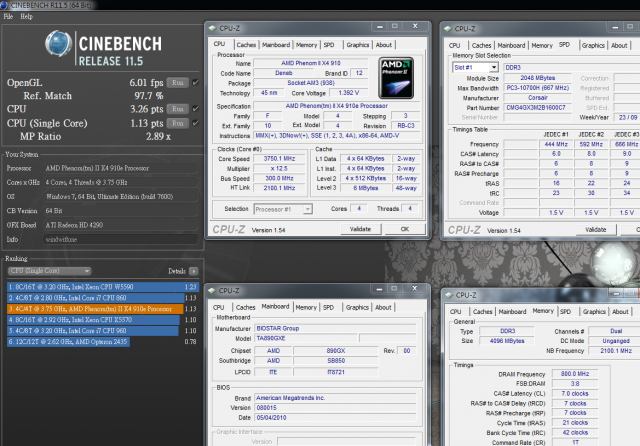Viewport: 640px width, 446px height.
Task: Select Intel Xeon X5570 ranking entry
Action: coord(93,320)
